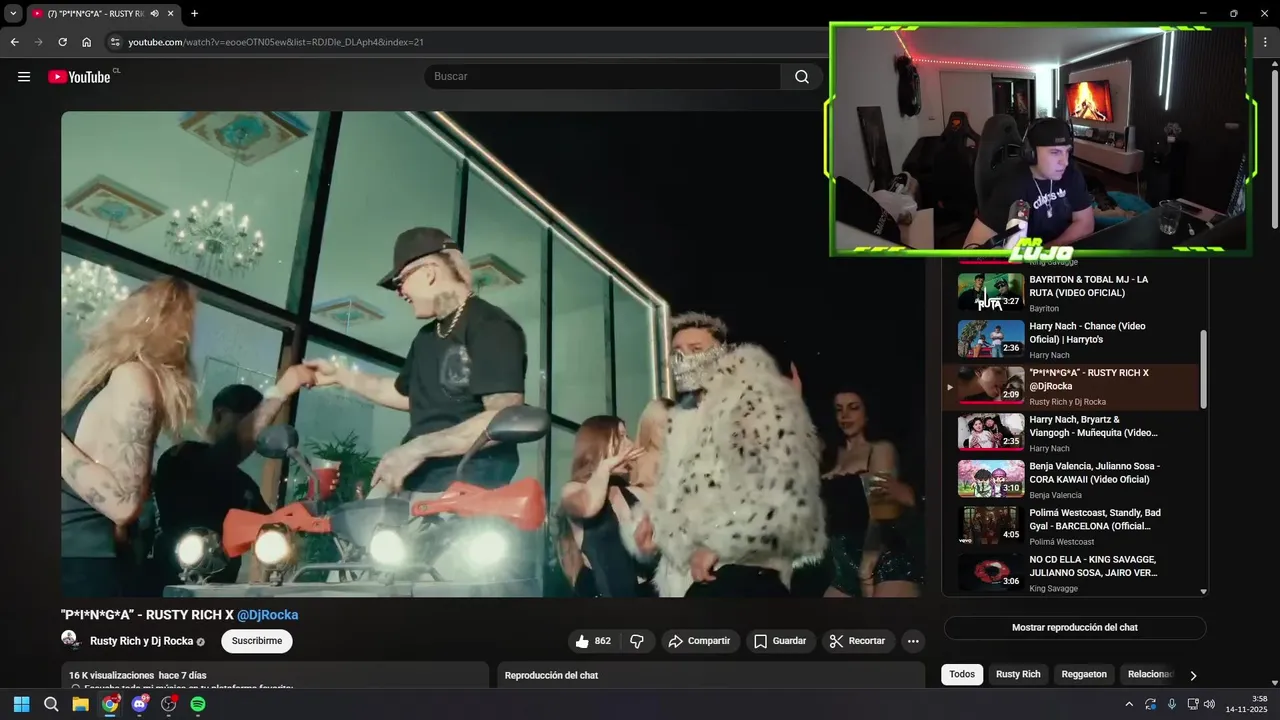This screenshot has width=1280, height=720.
Task: Open Rusty Rich y Dj Rocka channel link
Action: point(141,641)
